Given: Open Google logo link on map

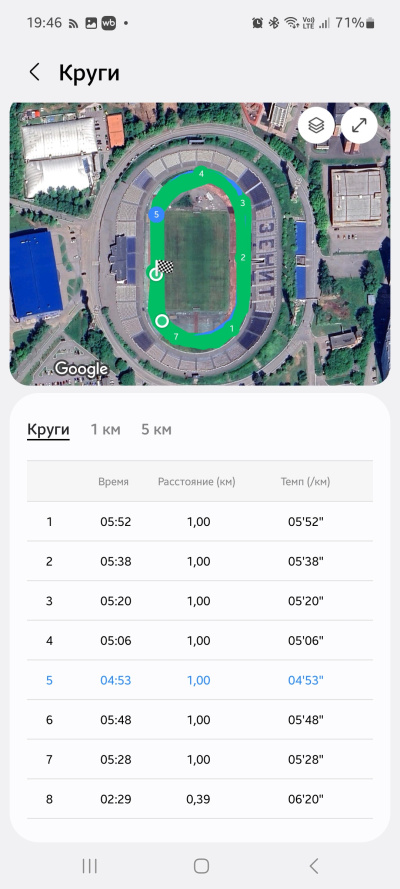Looking at the screenshot, I should pos(81,369).
